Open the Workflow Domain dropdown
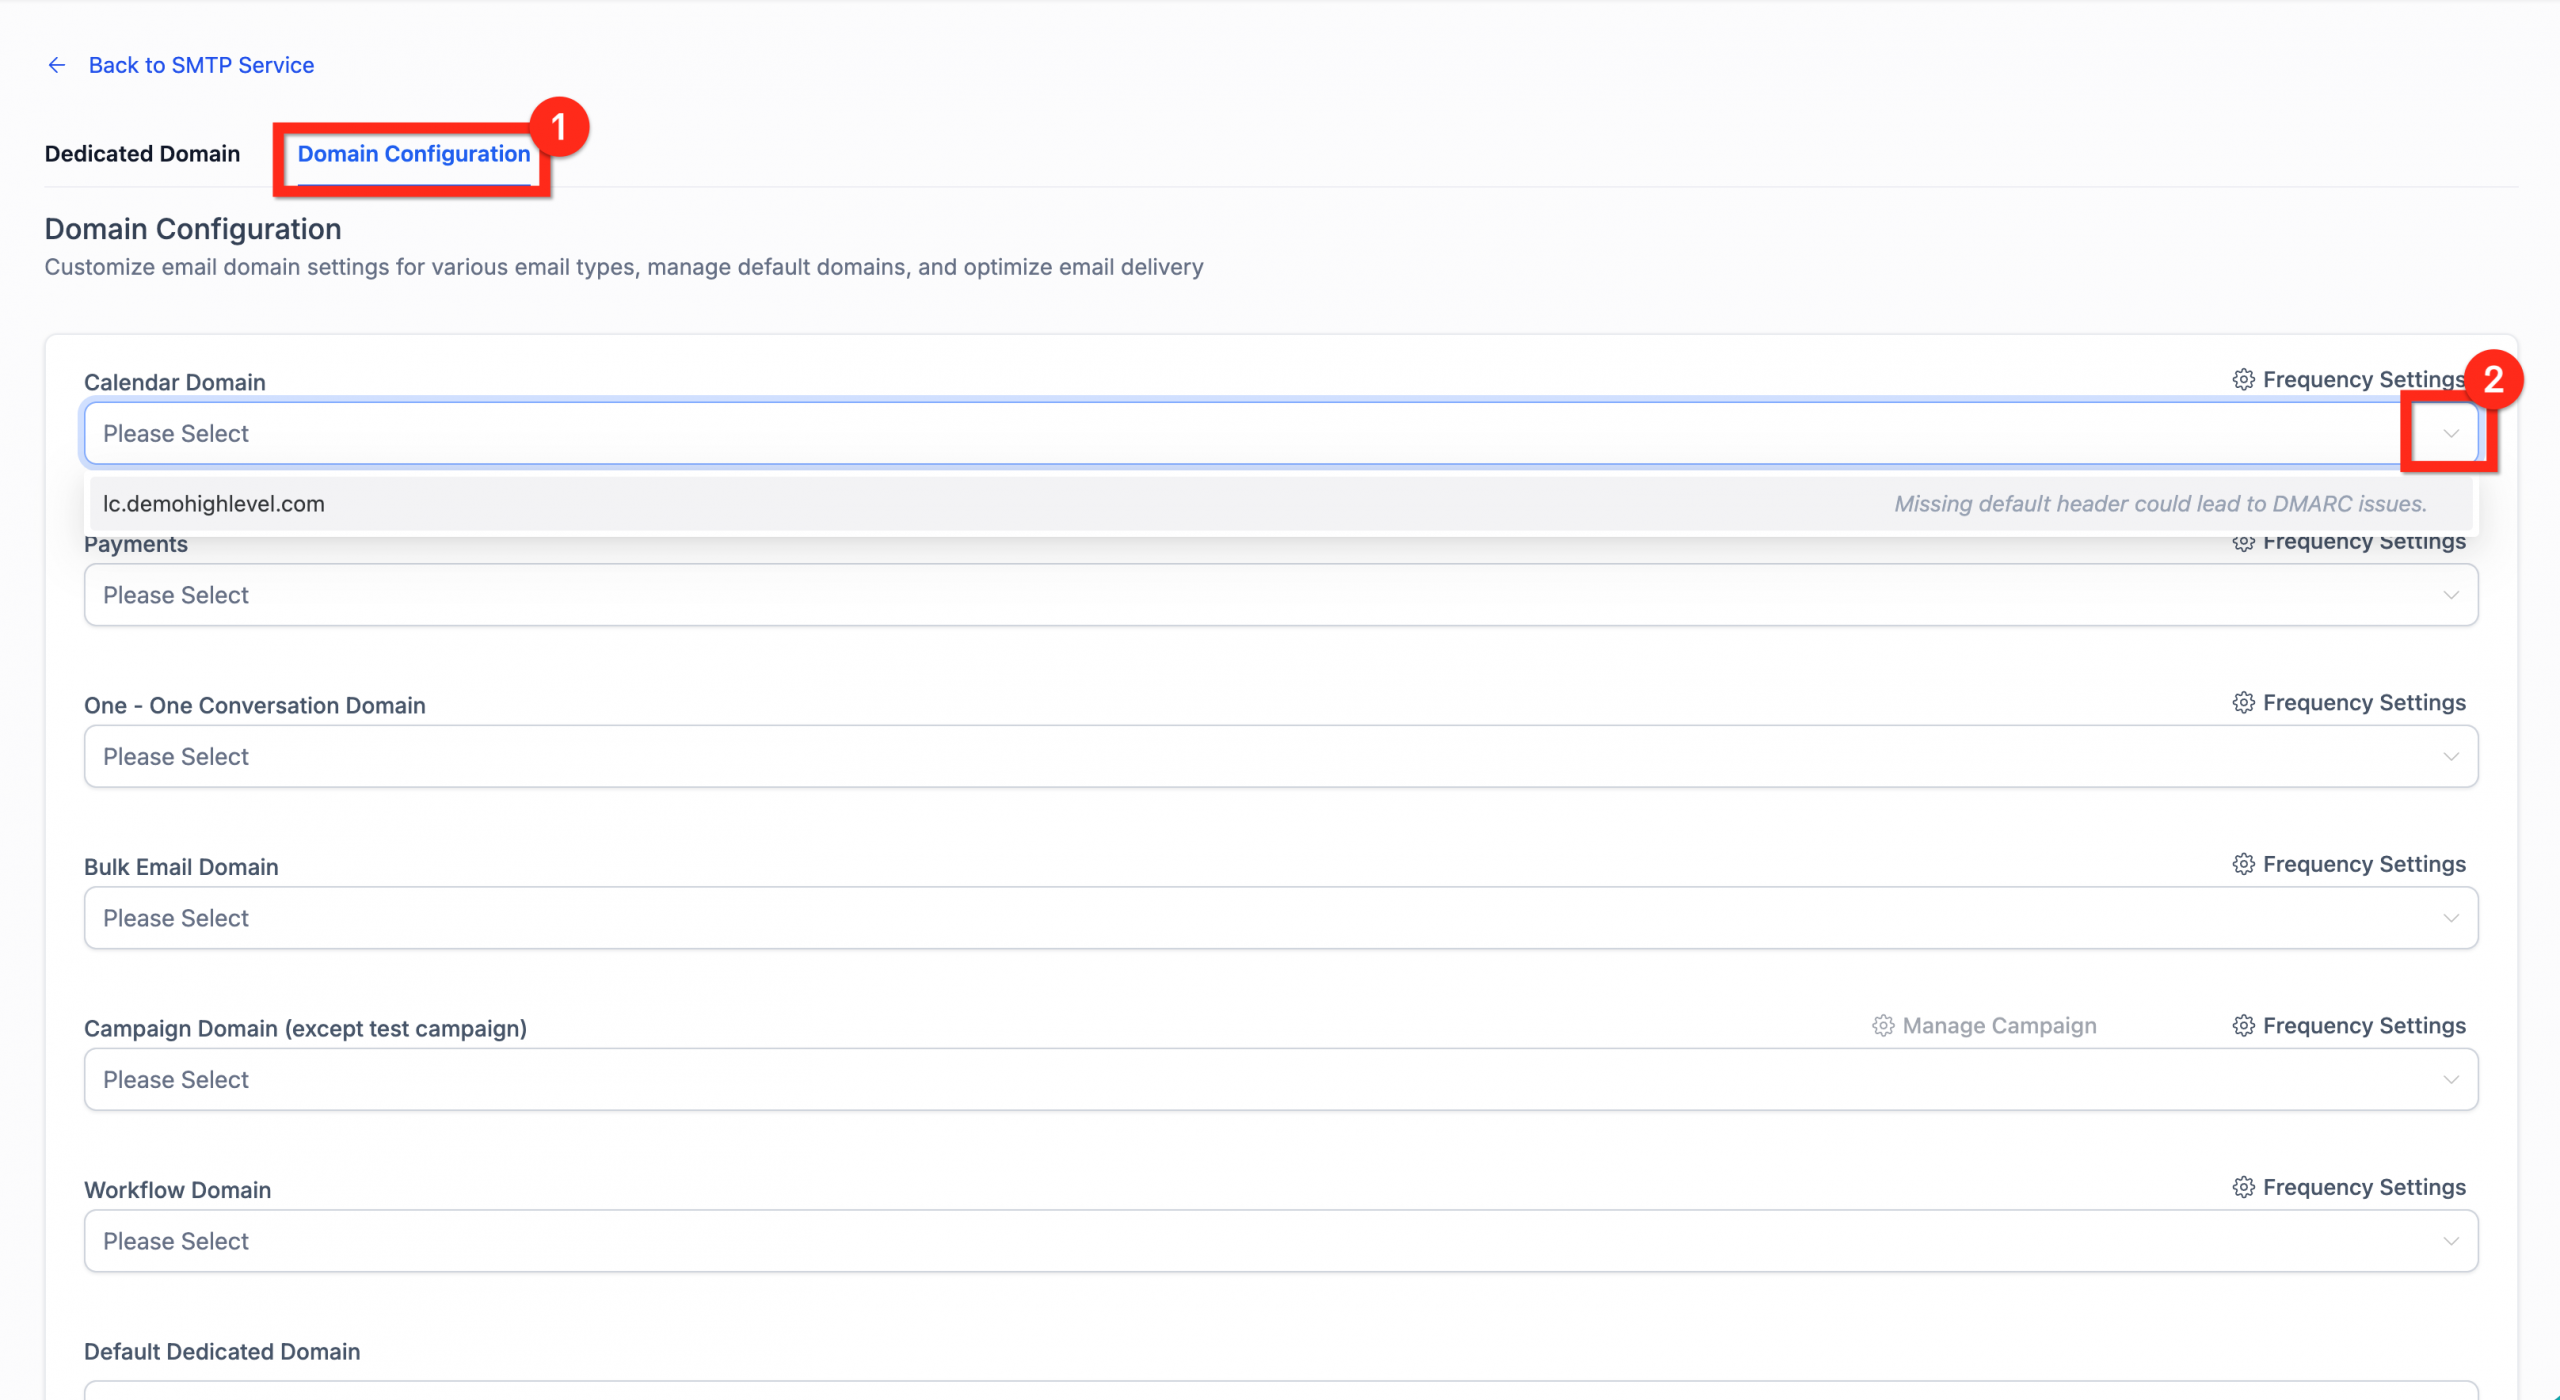 tap(2450, 1240)
